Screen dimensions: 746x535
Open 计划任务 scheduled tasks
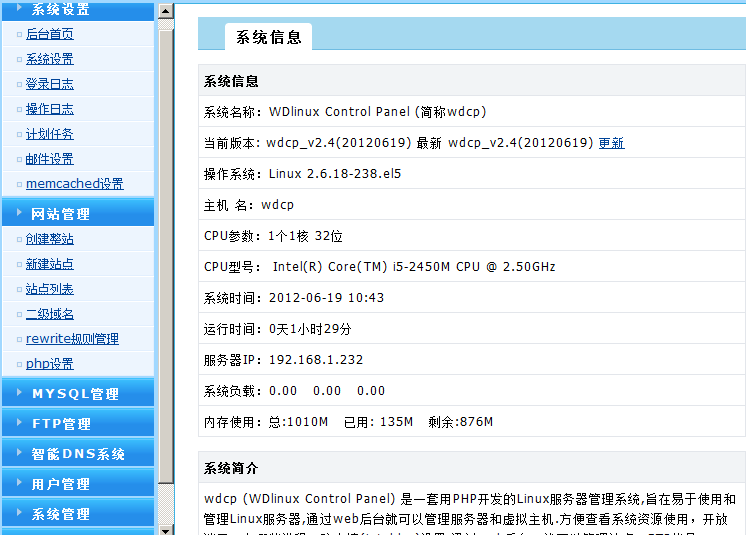click(x=50, y=134)
